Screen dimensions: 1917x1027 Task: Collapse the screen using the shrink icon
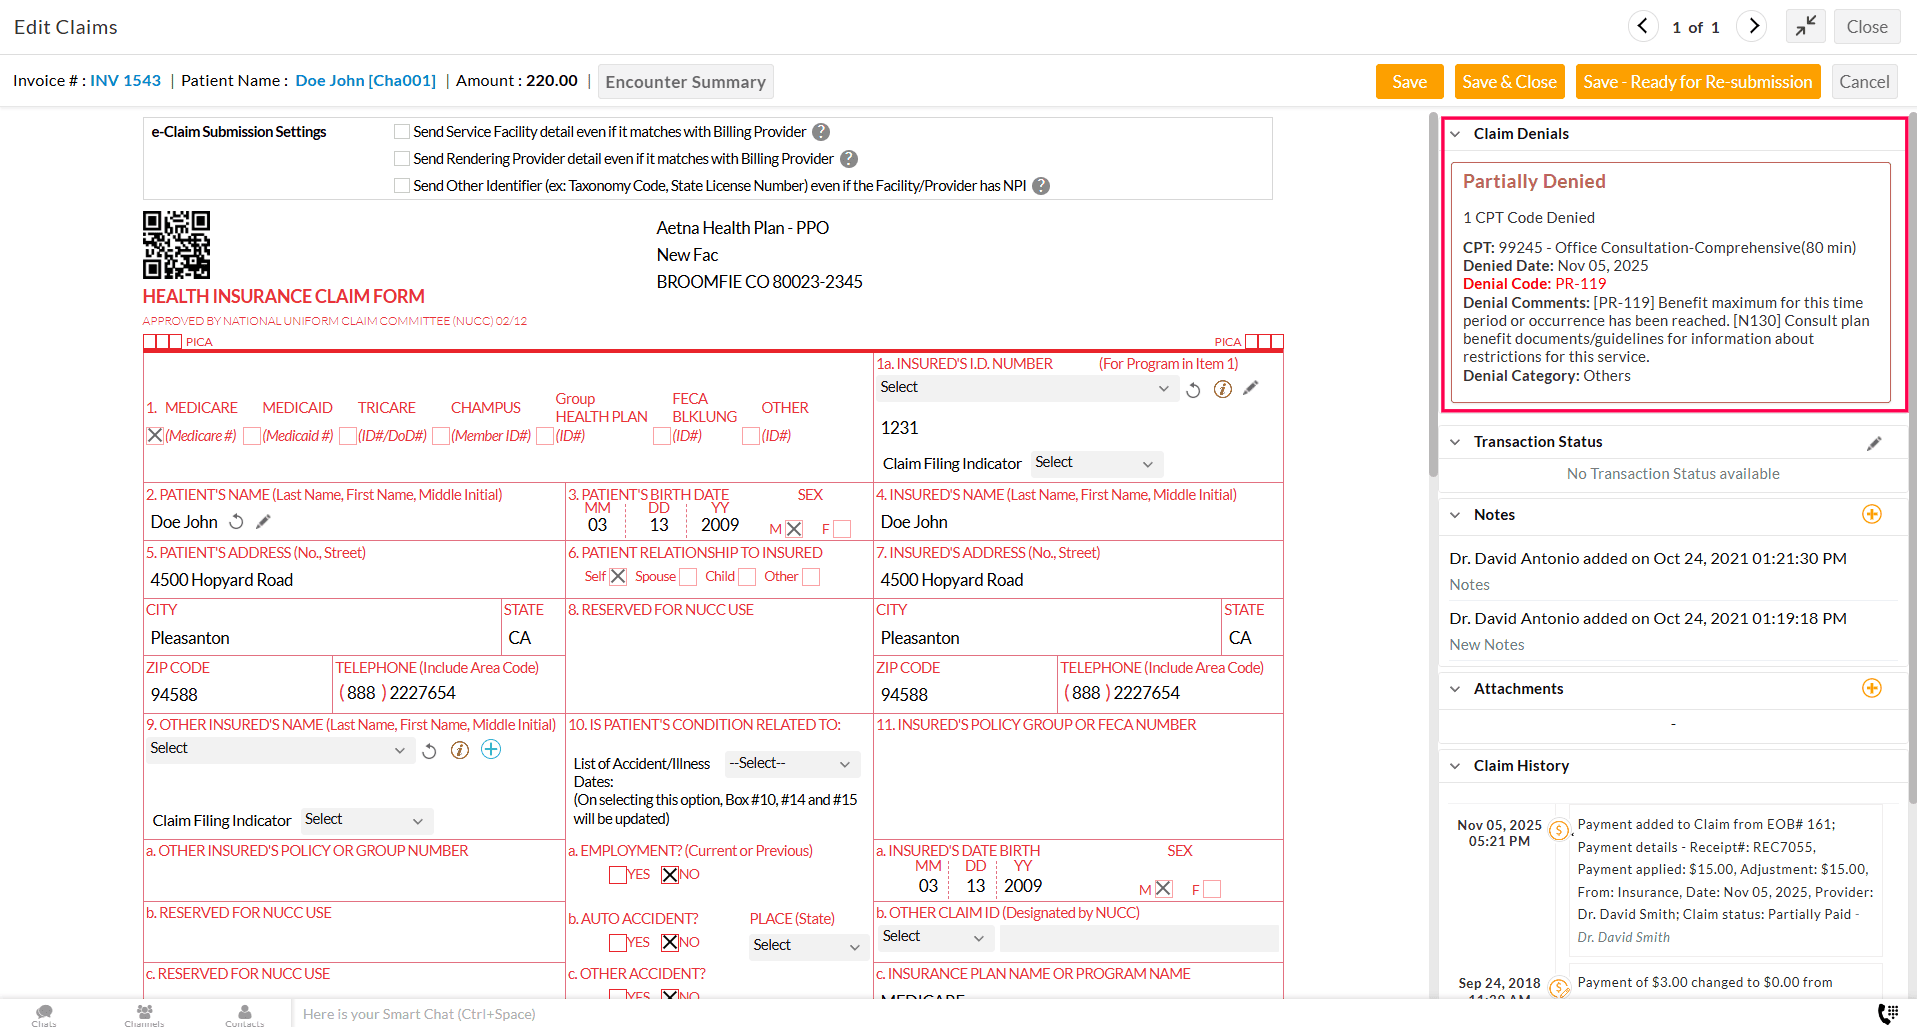(1805, 26)
